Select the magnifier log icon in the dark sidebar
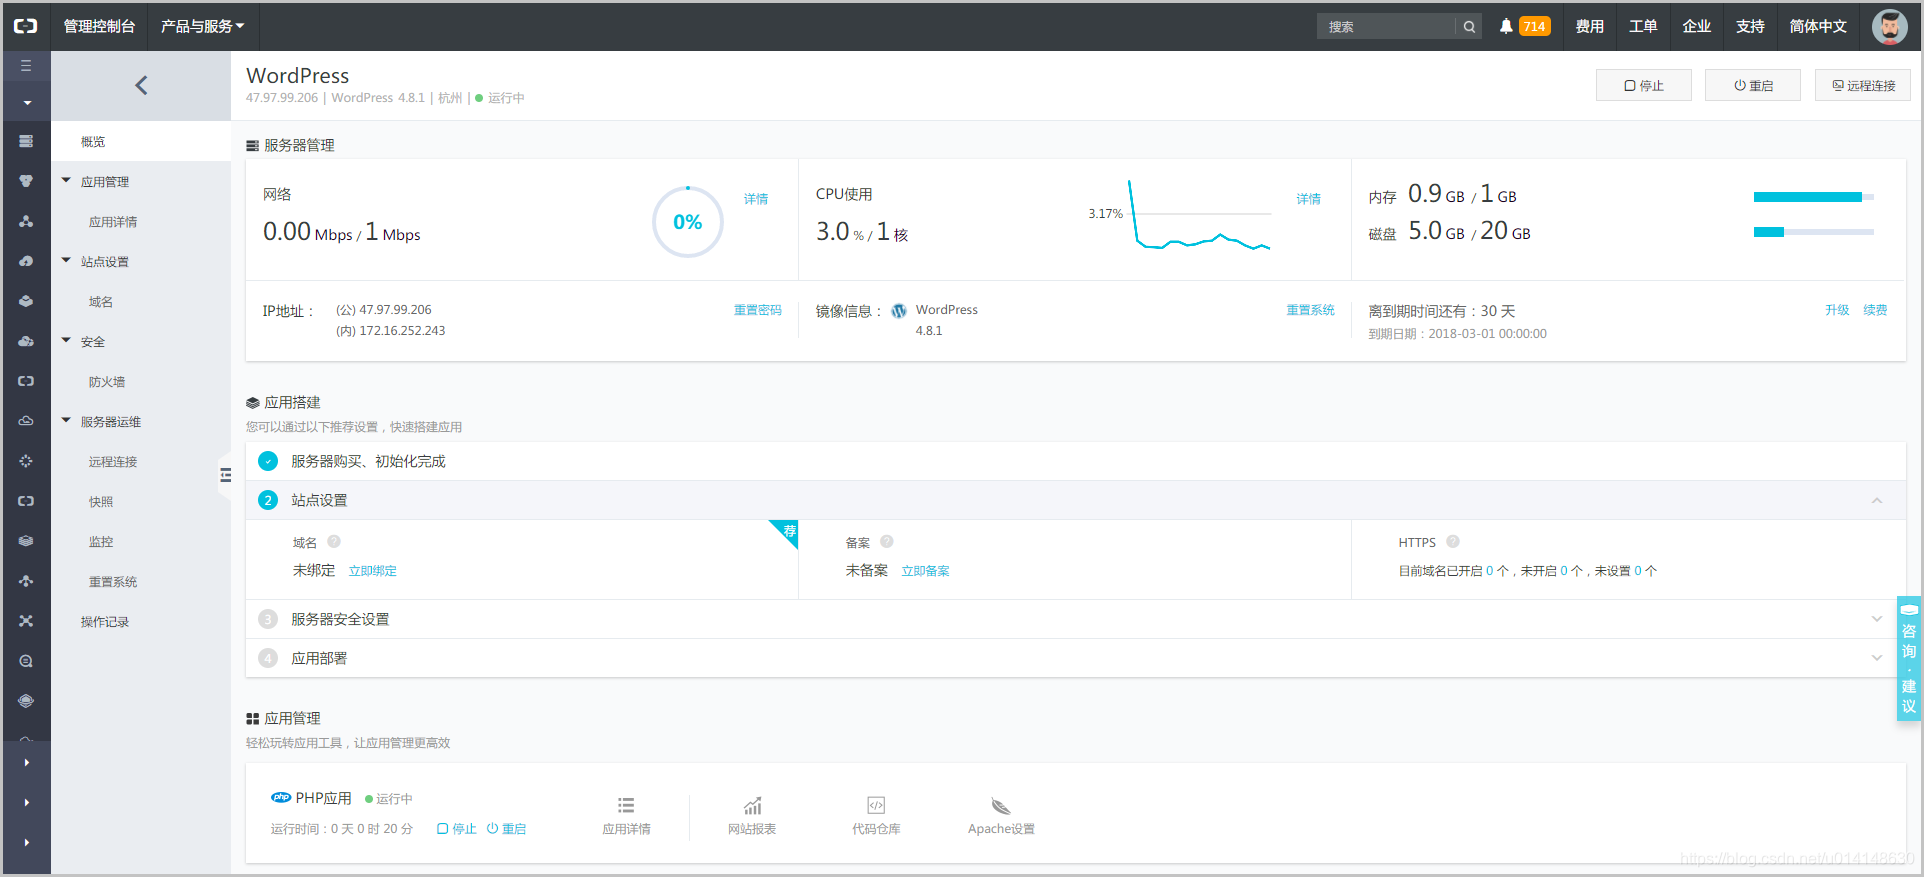 point(26,661)
